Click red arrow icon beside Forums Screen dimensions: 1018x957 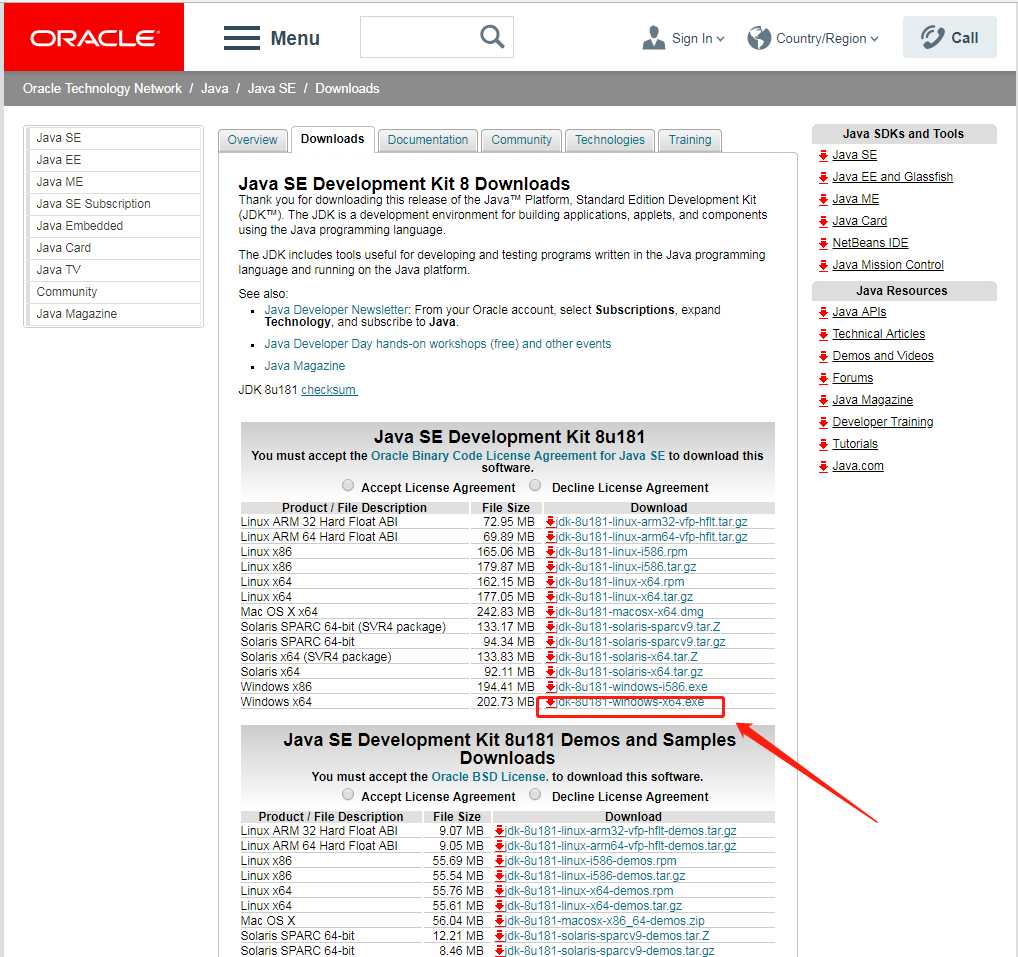(x=823, y=379)
